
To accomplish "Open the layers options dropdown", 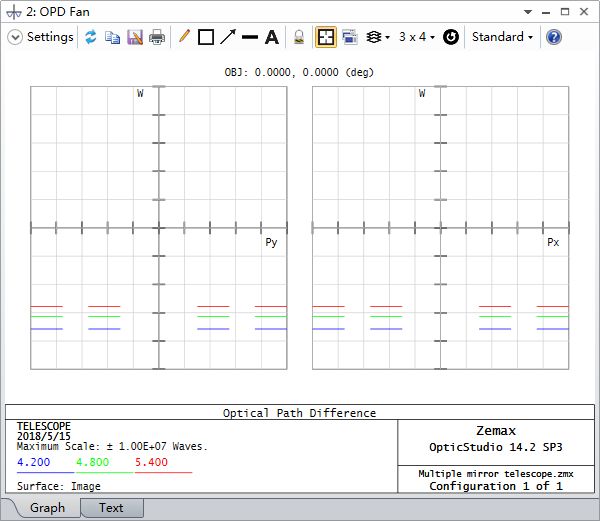I will click(x=378, y=37).
